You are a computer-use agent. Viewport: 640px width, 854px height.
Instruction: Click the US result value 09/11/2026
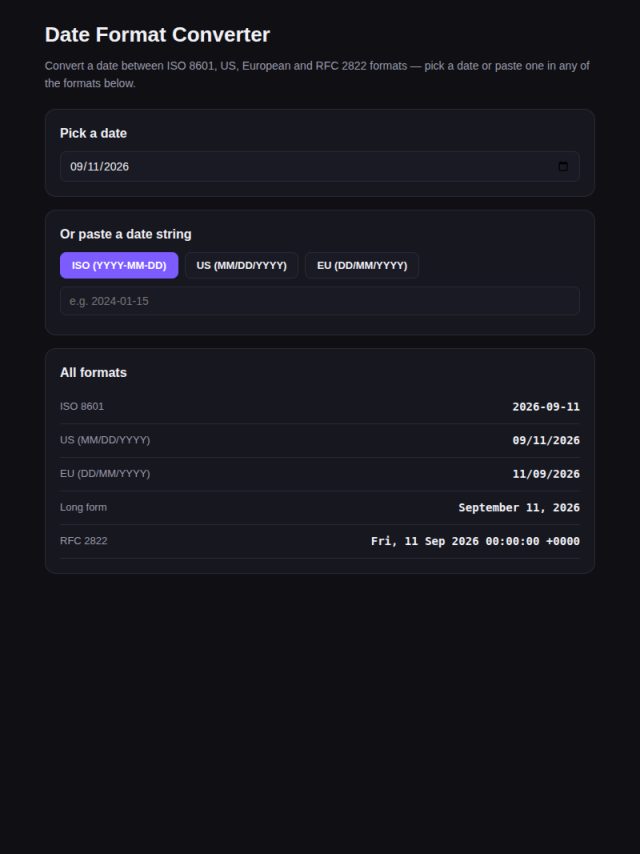546,440
